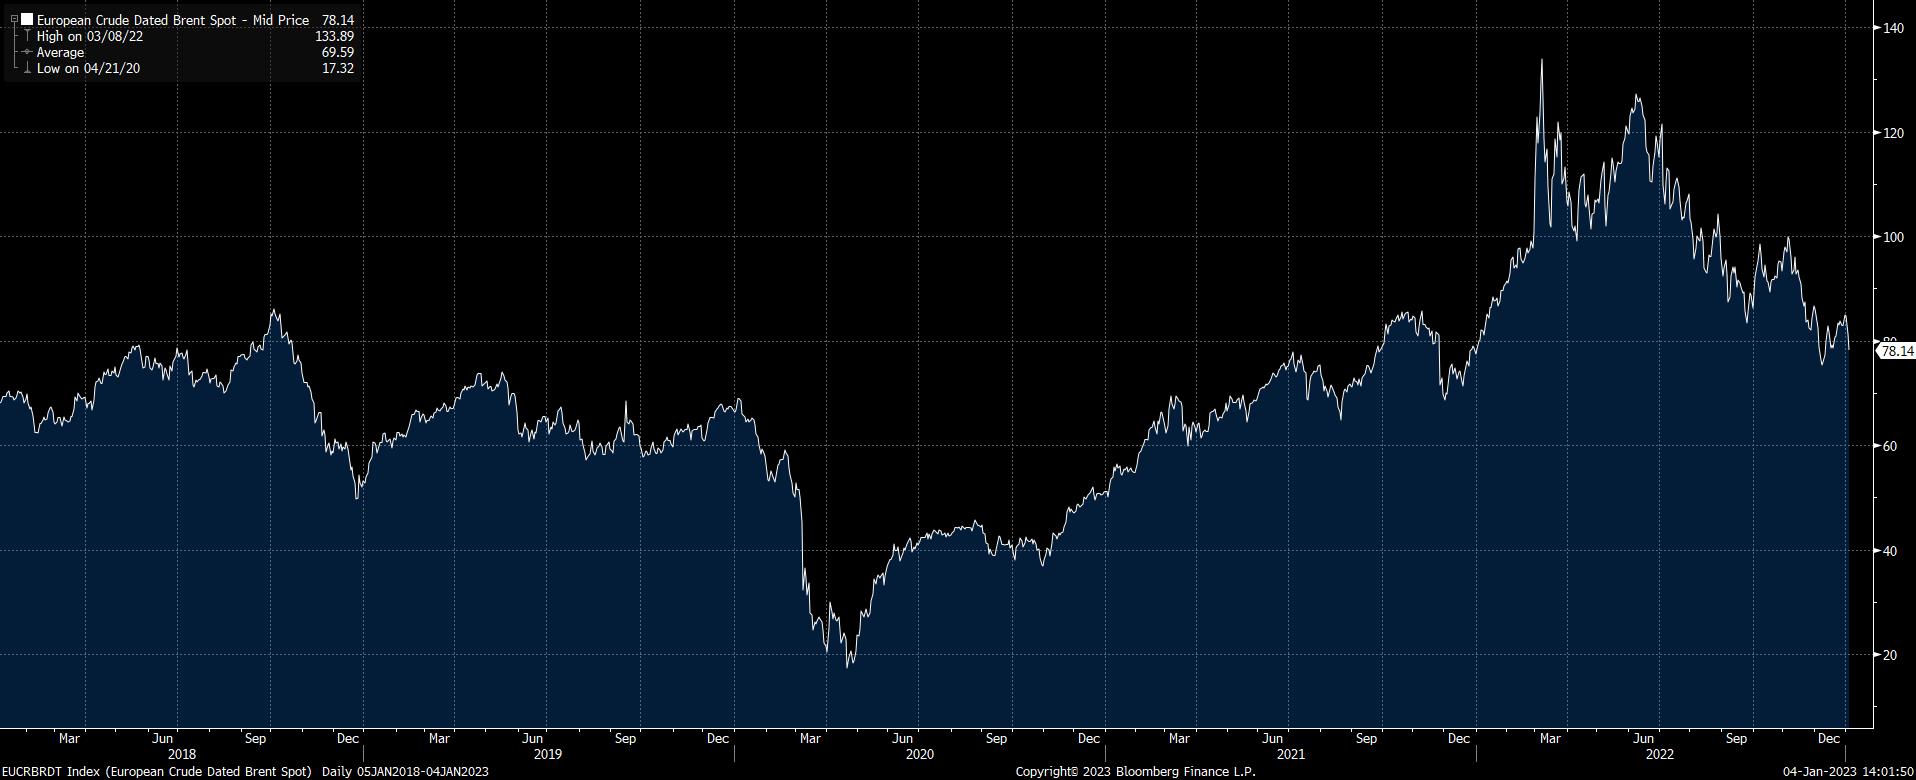This screenshot has width=1916, height=780.
Task: Click the Bloomberg Finance L.P. copyright text
Action: pos(1135,771)
